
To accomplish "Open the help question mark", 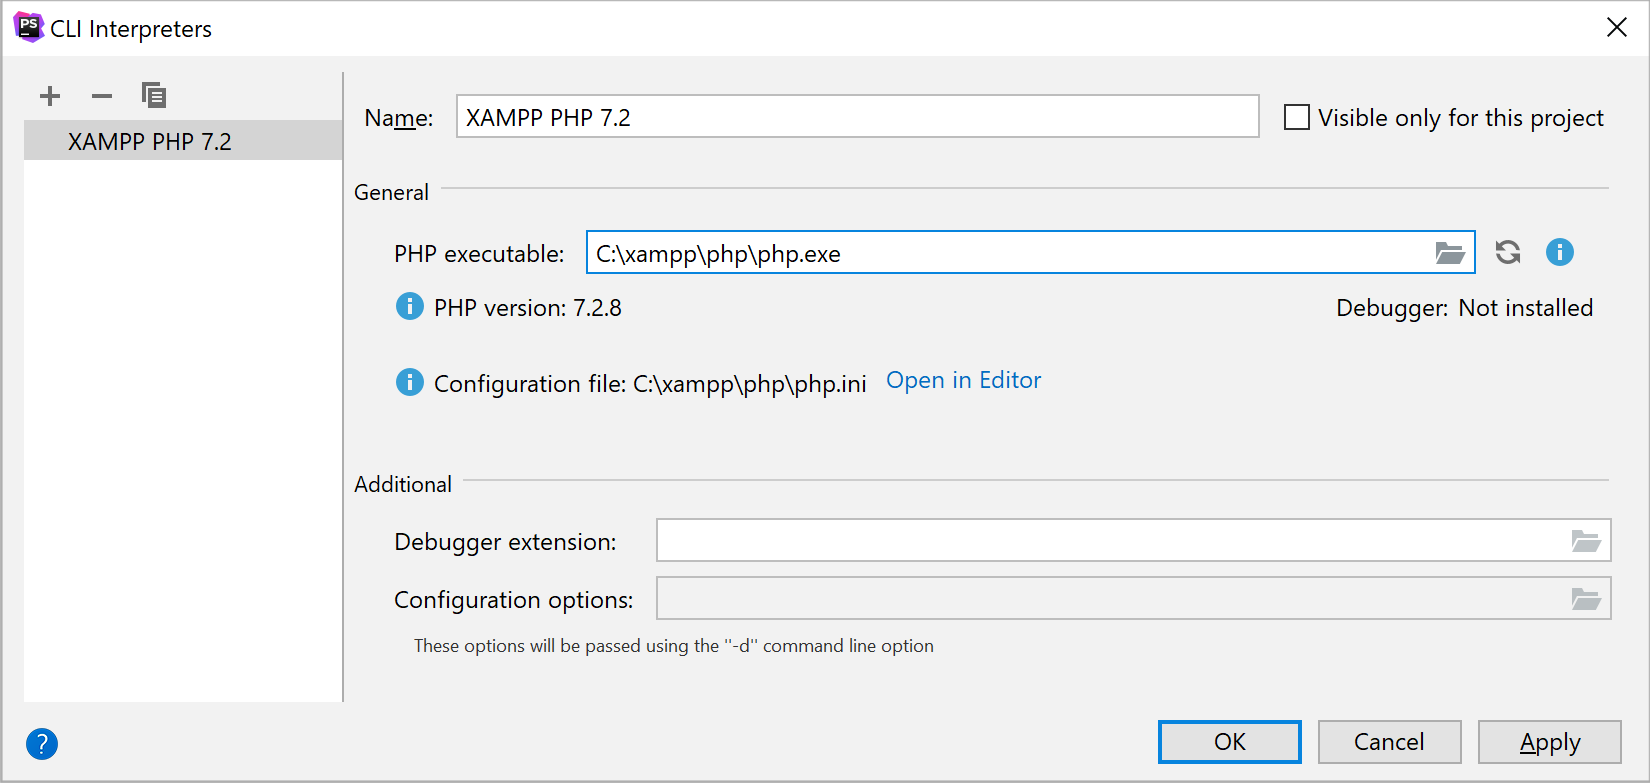I will [x=42, y=743].
